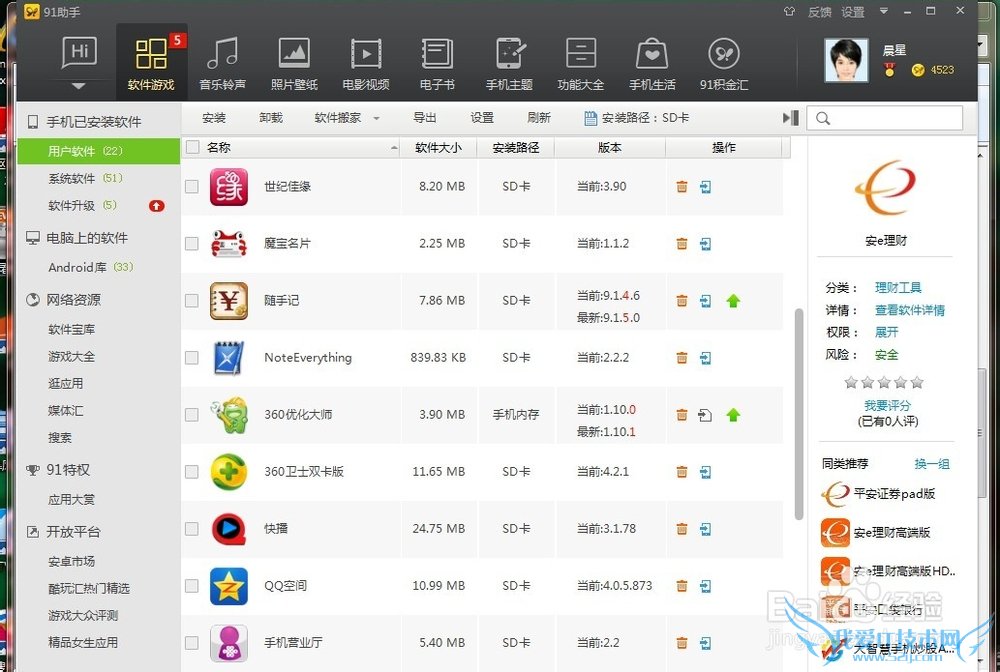
Task: Click the software list vertical scrollbar
Action: [x=798, y=413]
